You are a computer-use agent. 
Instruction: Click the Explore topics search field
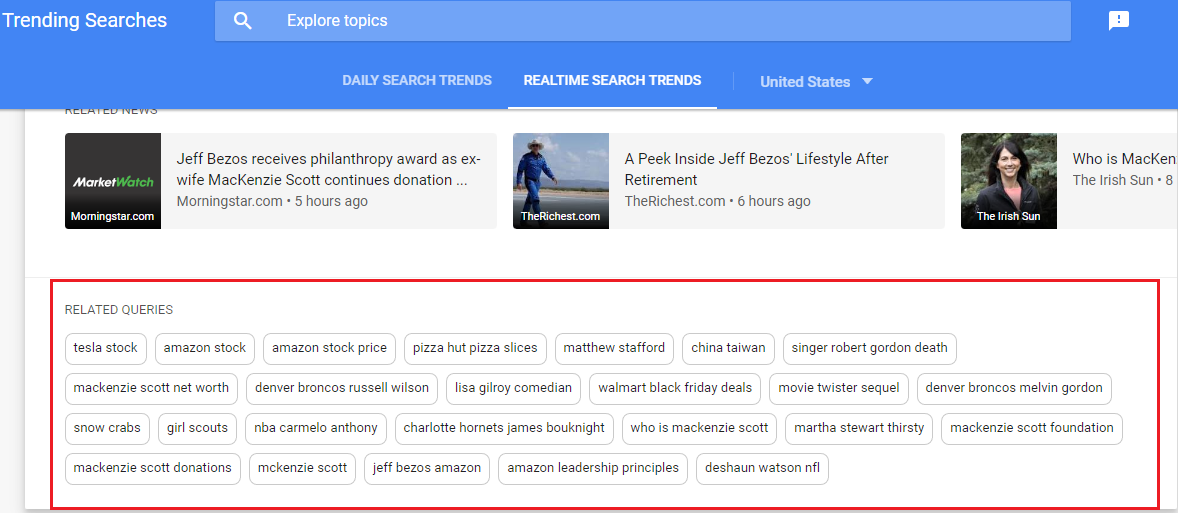tap(660, 21)
